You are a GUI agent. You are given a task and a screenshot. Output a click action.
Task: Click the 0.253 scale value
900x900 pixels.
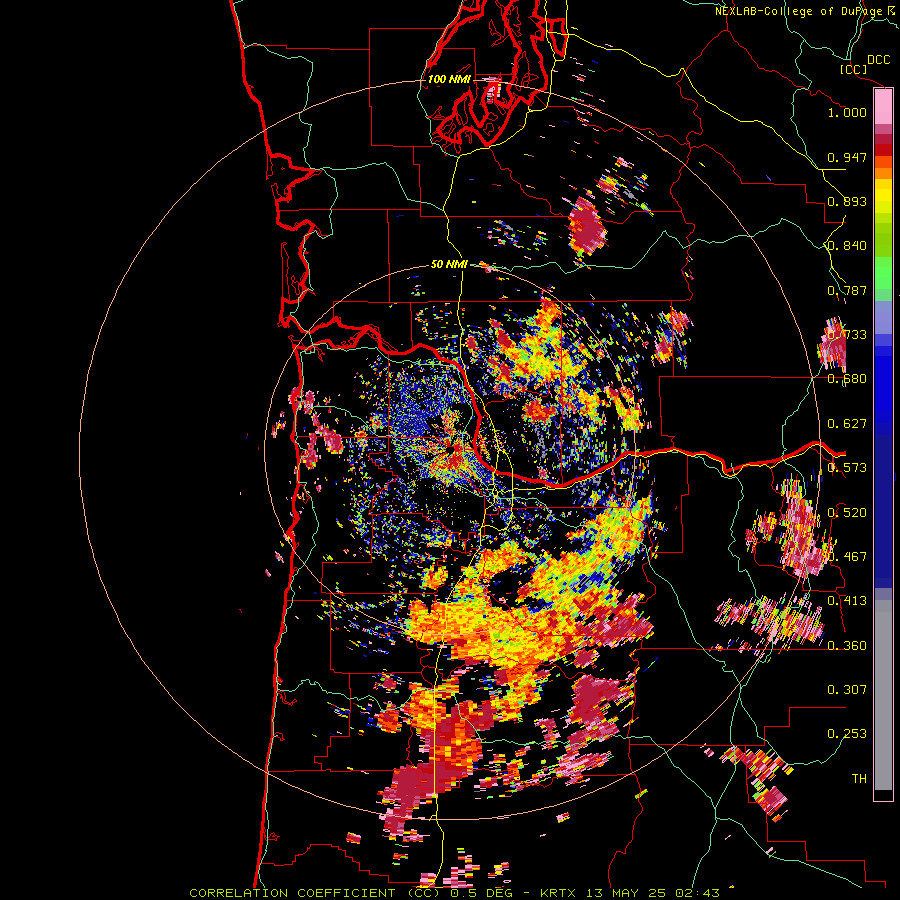847,734
